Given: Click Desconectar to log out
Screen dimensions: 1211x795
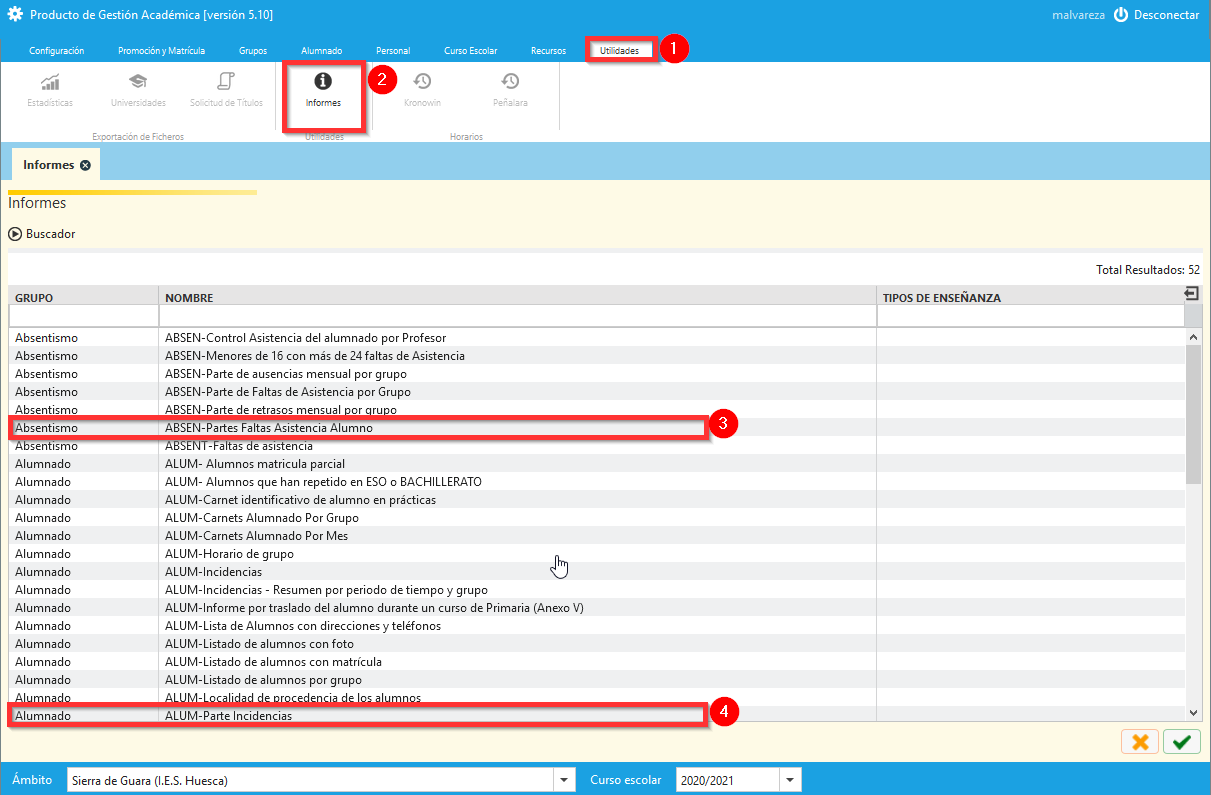Looking at the screenshot, I should pyautogui.click(x=1166, y=15).
